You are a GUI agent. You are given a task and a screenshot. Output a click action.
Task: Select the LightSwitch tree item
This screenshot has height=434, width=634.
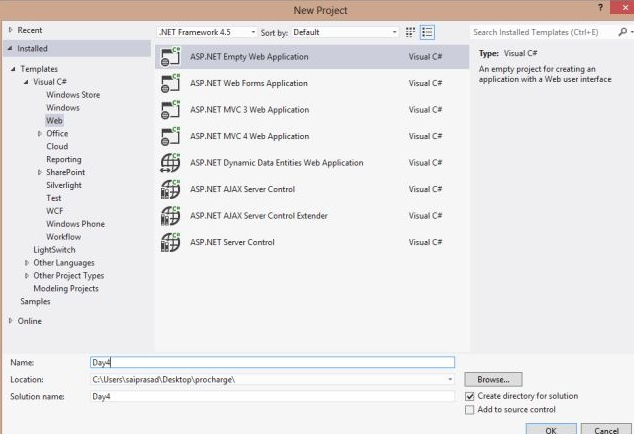[54, 250]
